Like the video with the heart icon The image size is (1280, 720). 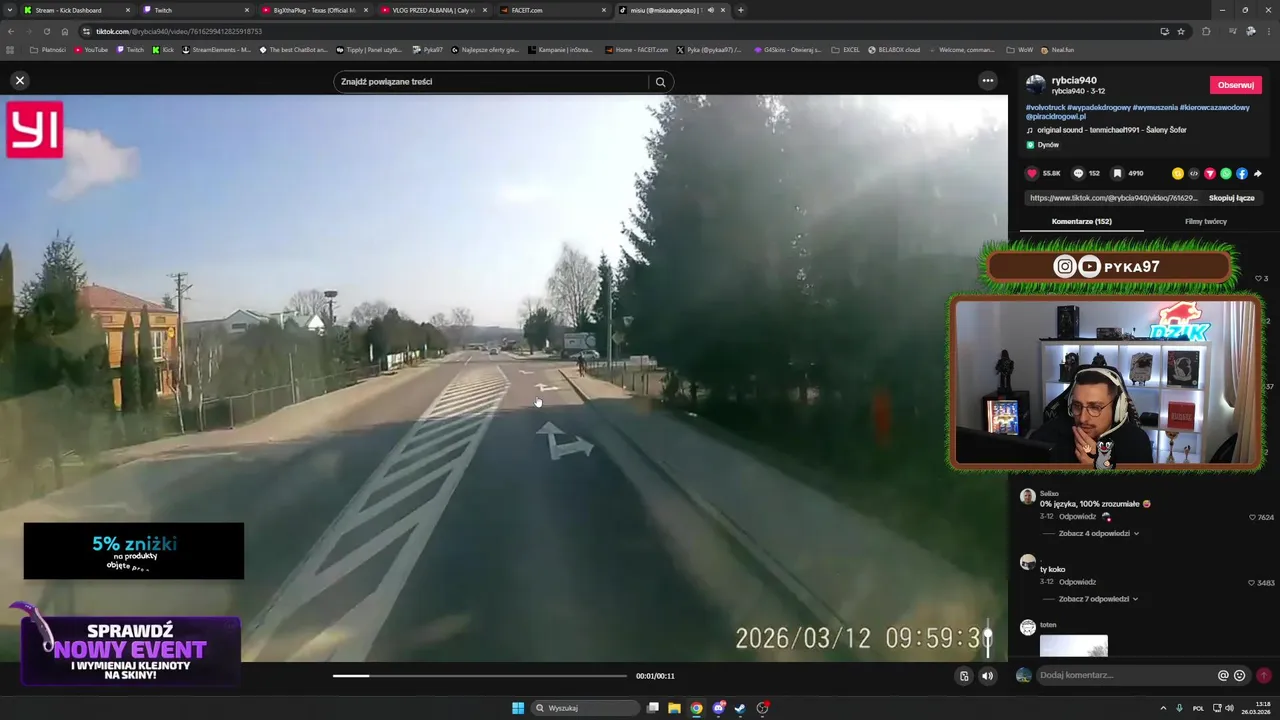1032,173
